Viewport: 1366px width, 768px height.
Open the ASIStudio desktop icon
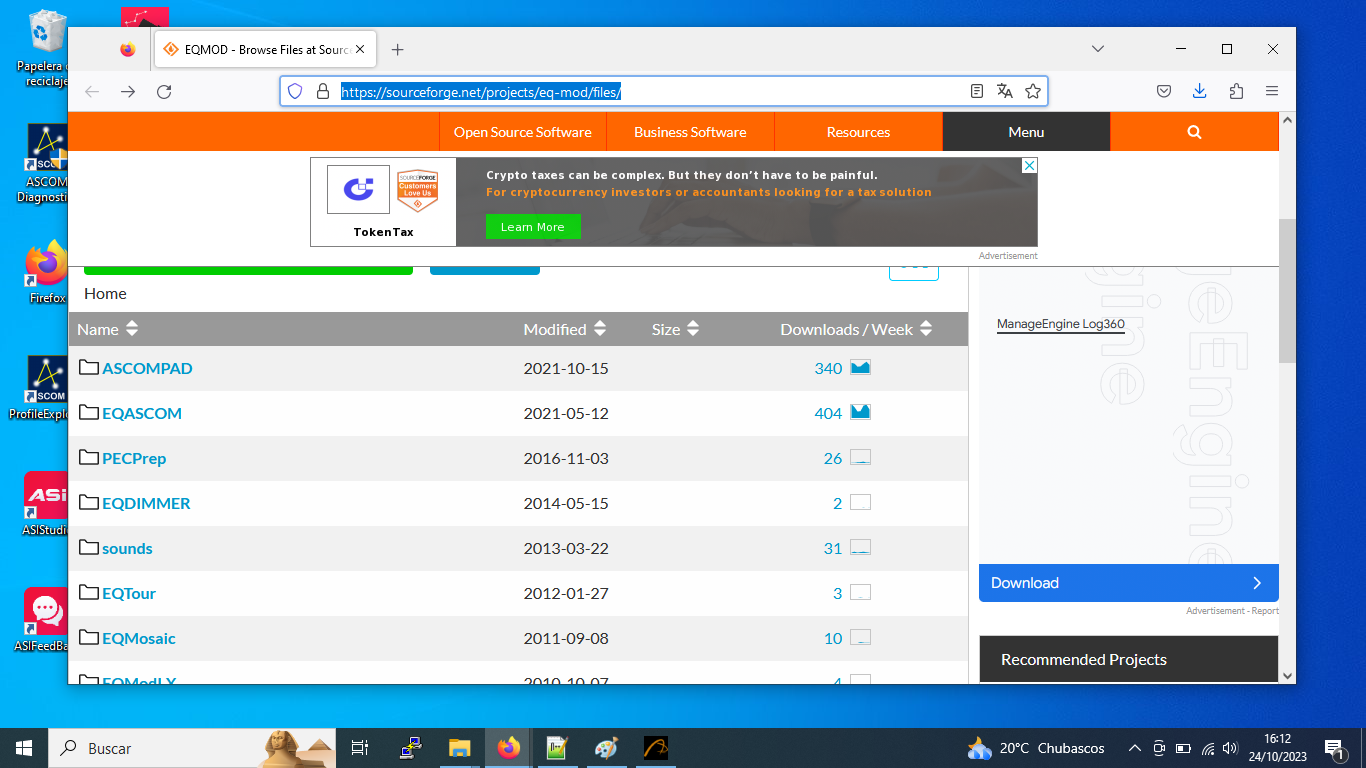click(47, 504)
